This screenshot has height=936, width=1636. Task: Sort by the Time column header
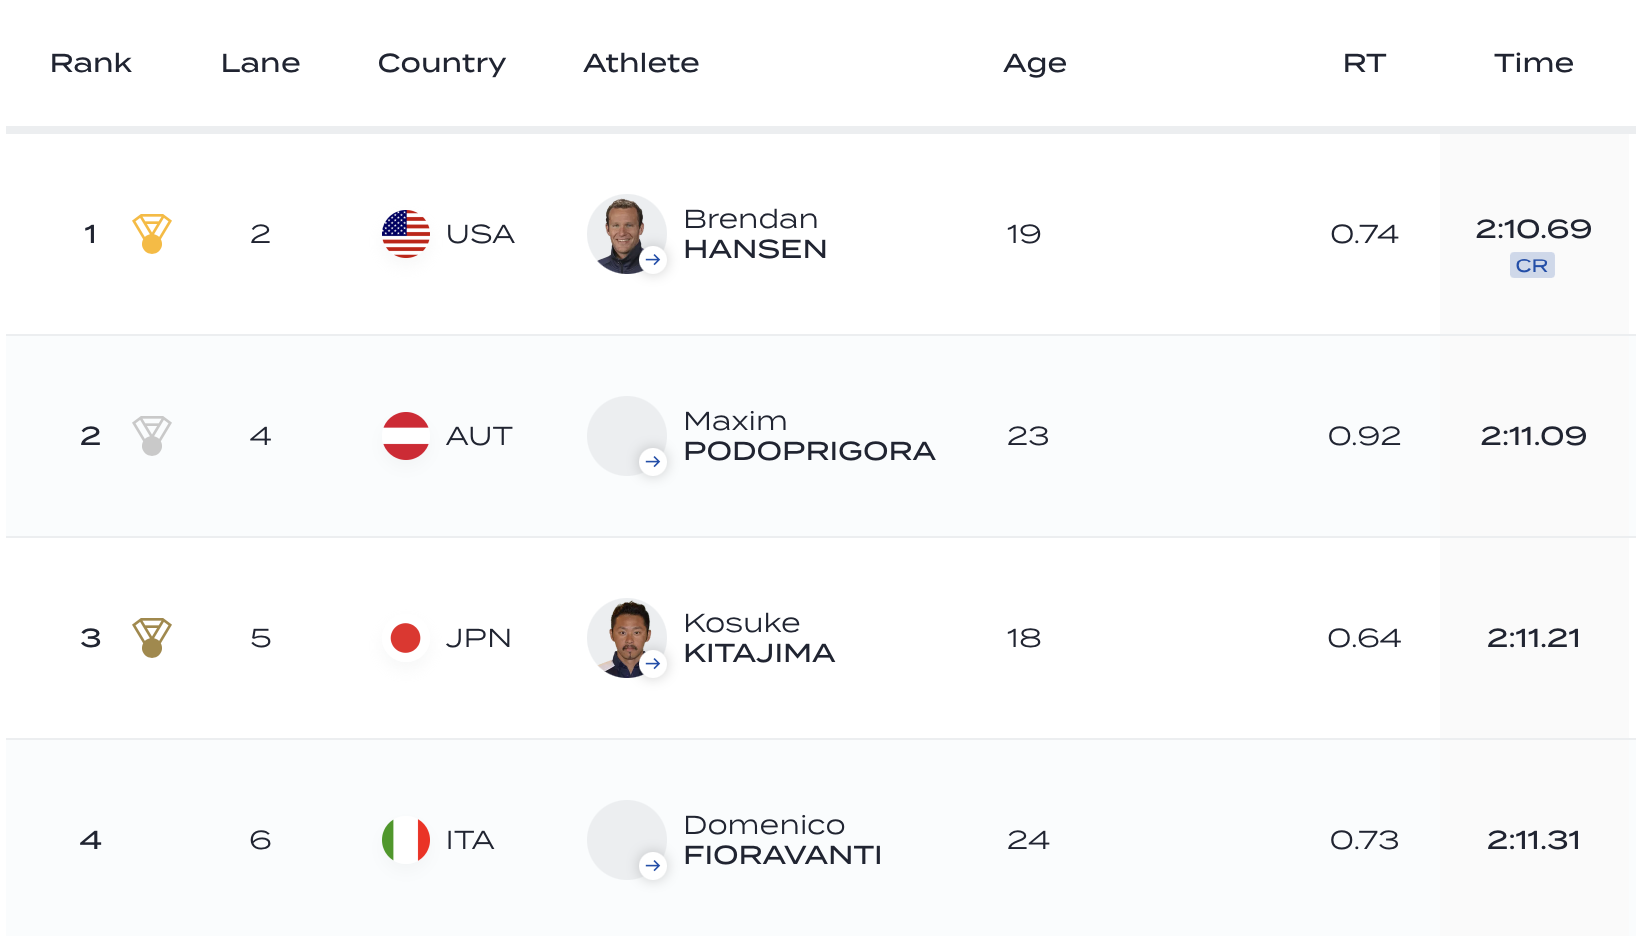[x=1533, y=63]
